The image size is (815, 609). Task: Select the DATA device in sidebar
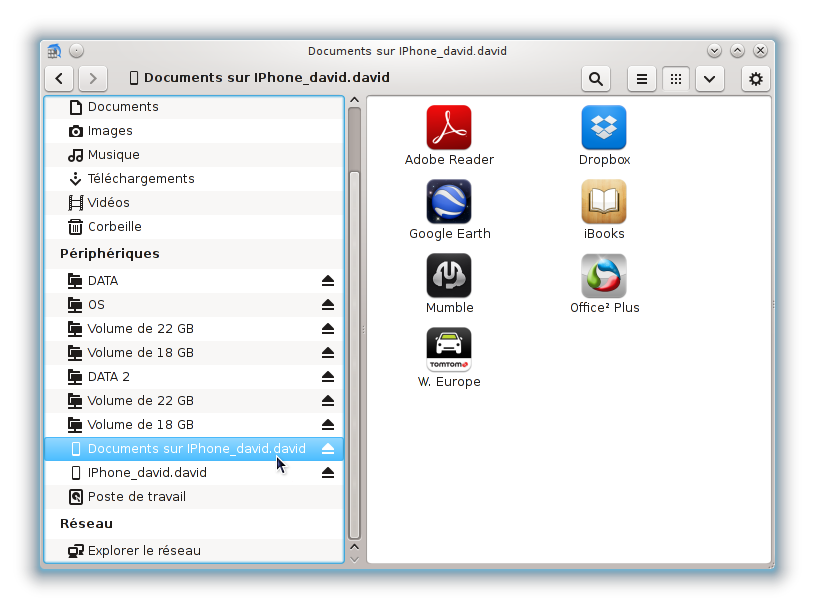[x=194, y=281]
